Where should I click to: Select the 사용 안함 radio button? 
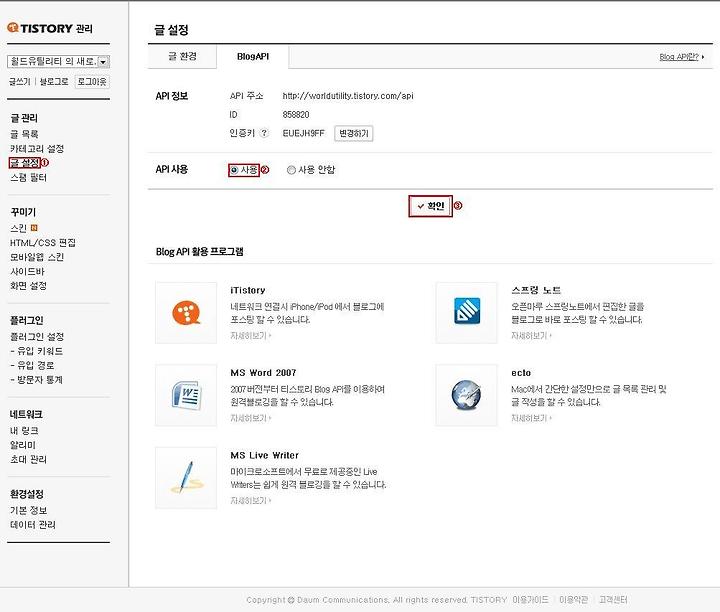coord(291,170)
